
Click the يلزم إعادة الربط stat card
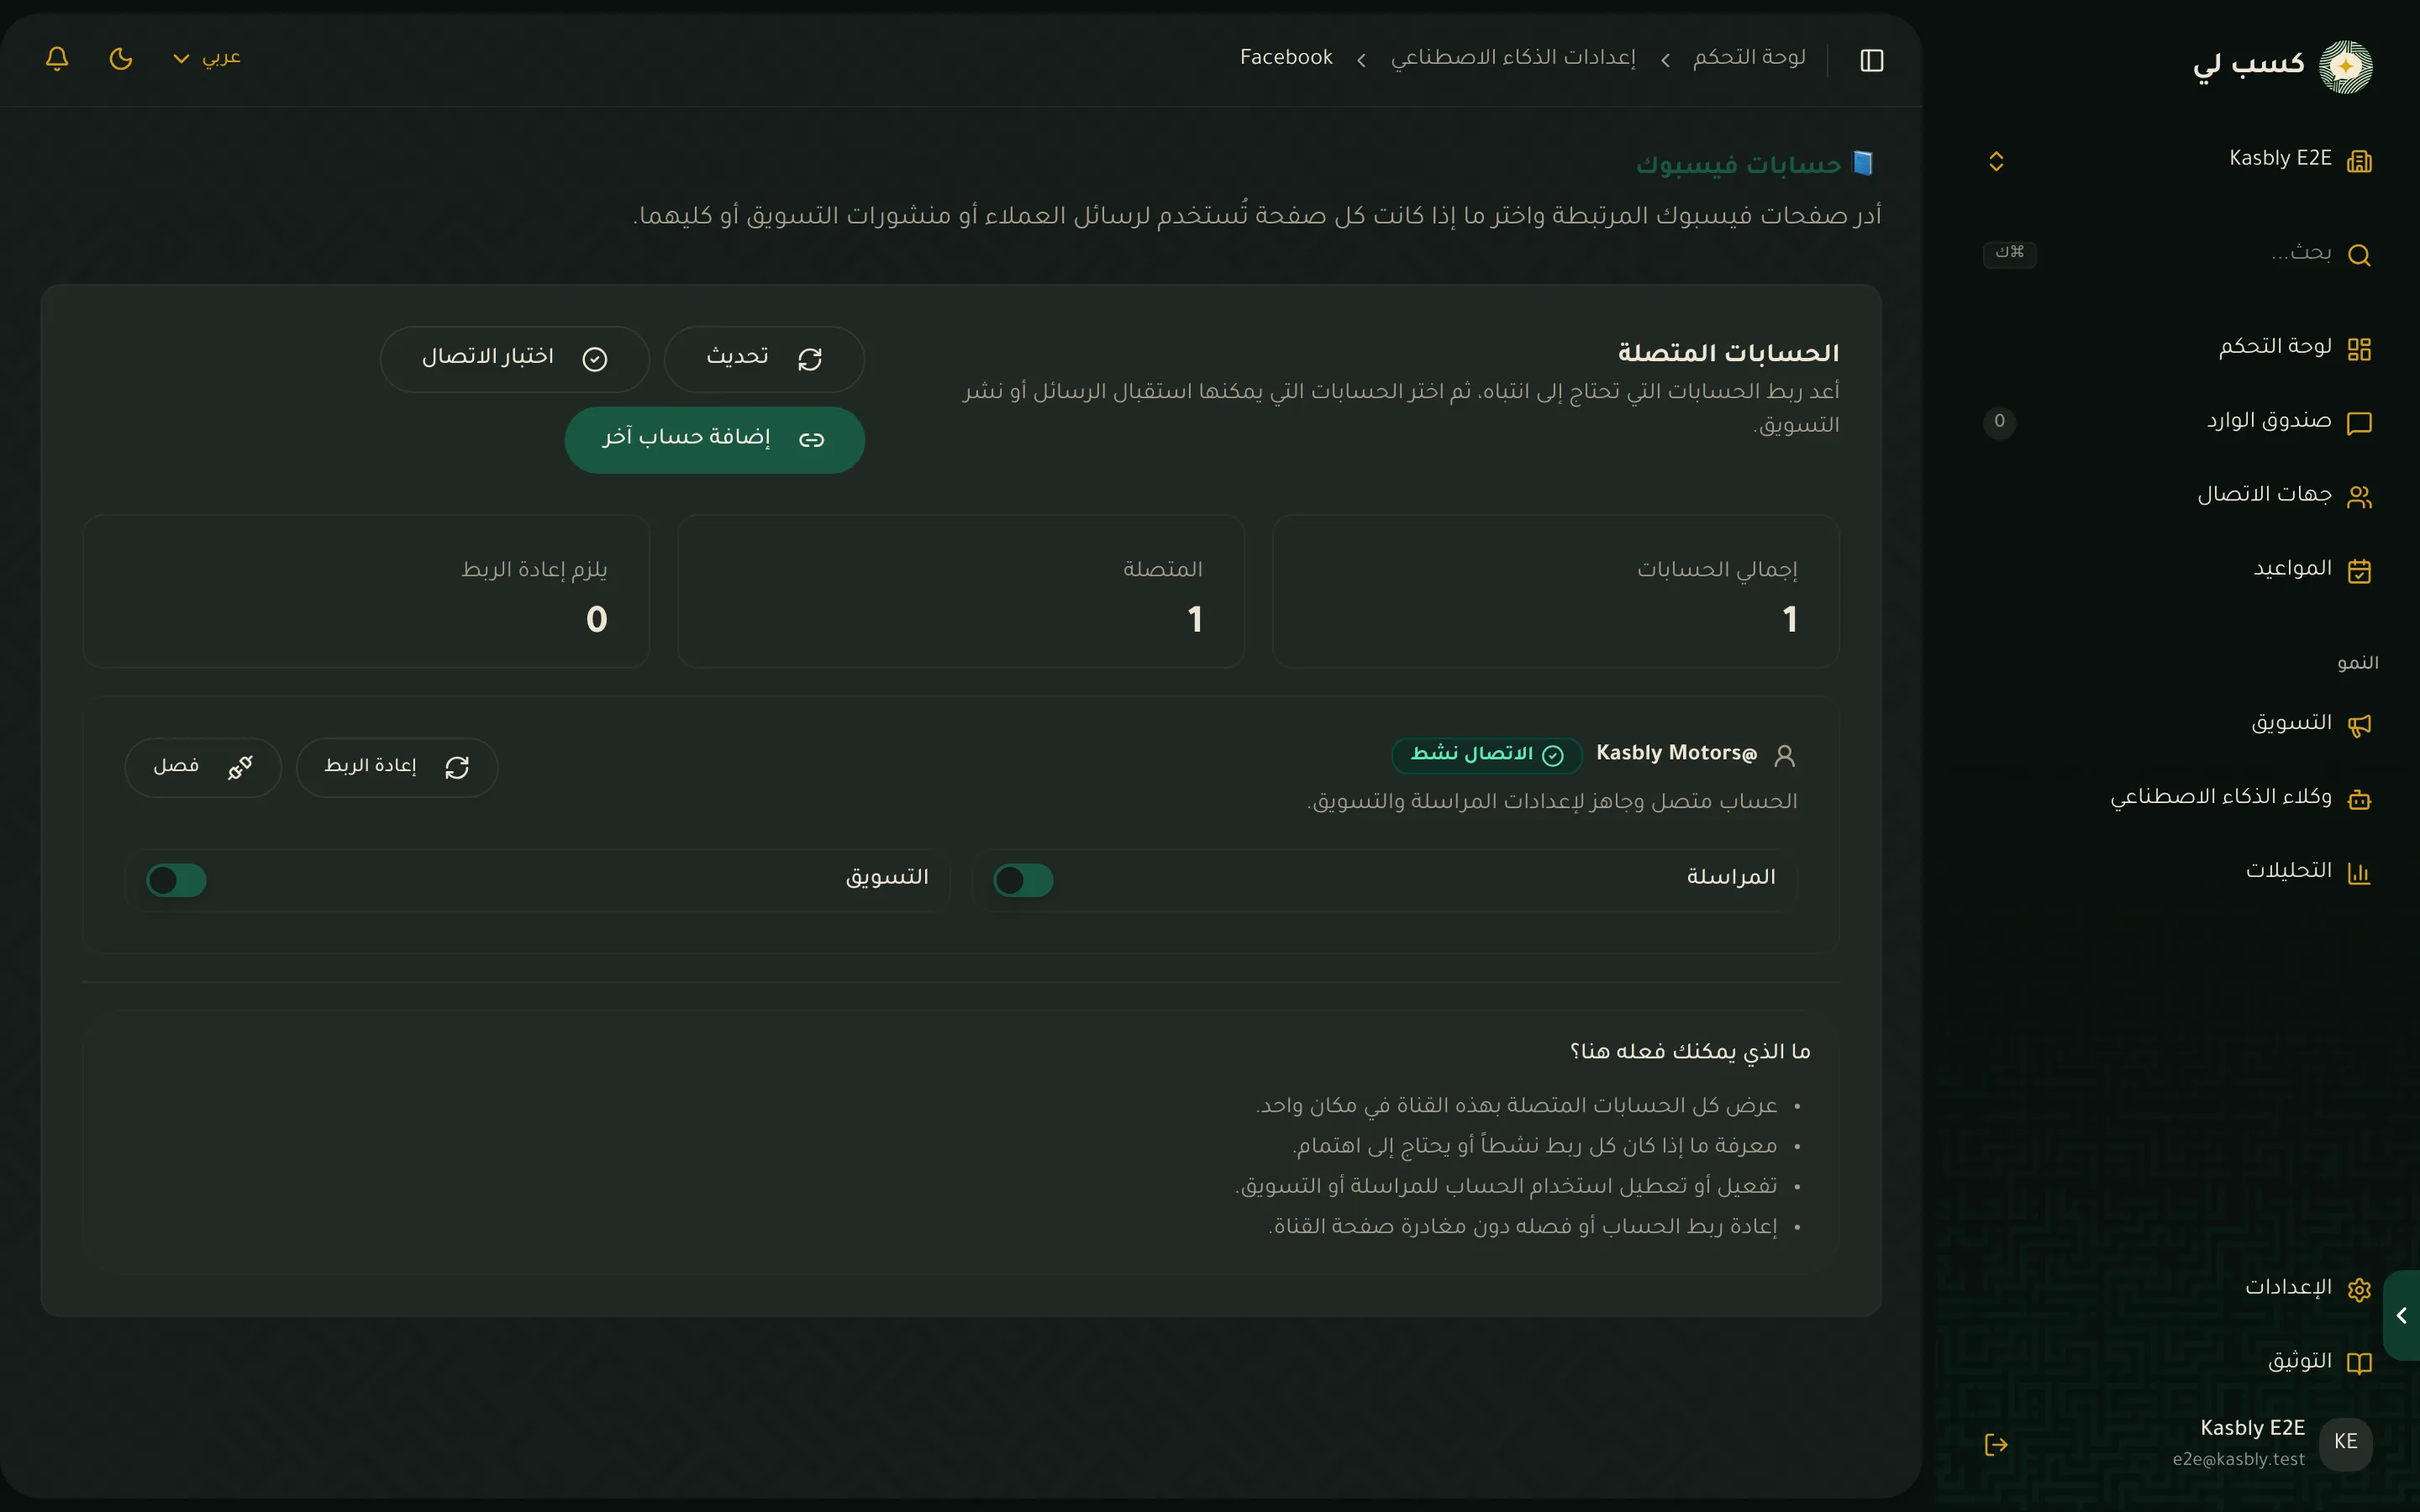[x=366, y=591]
